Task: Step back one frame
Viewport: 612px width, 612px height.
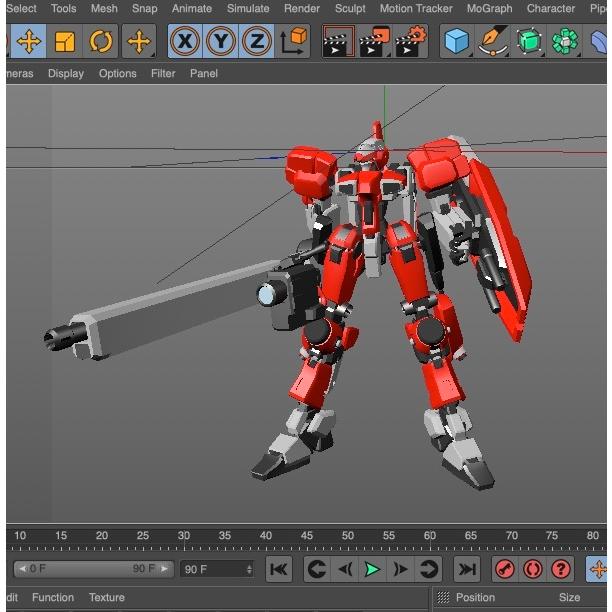Action: point(345,569)
